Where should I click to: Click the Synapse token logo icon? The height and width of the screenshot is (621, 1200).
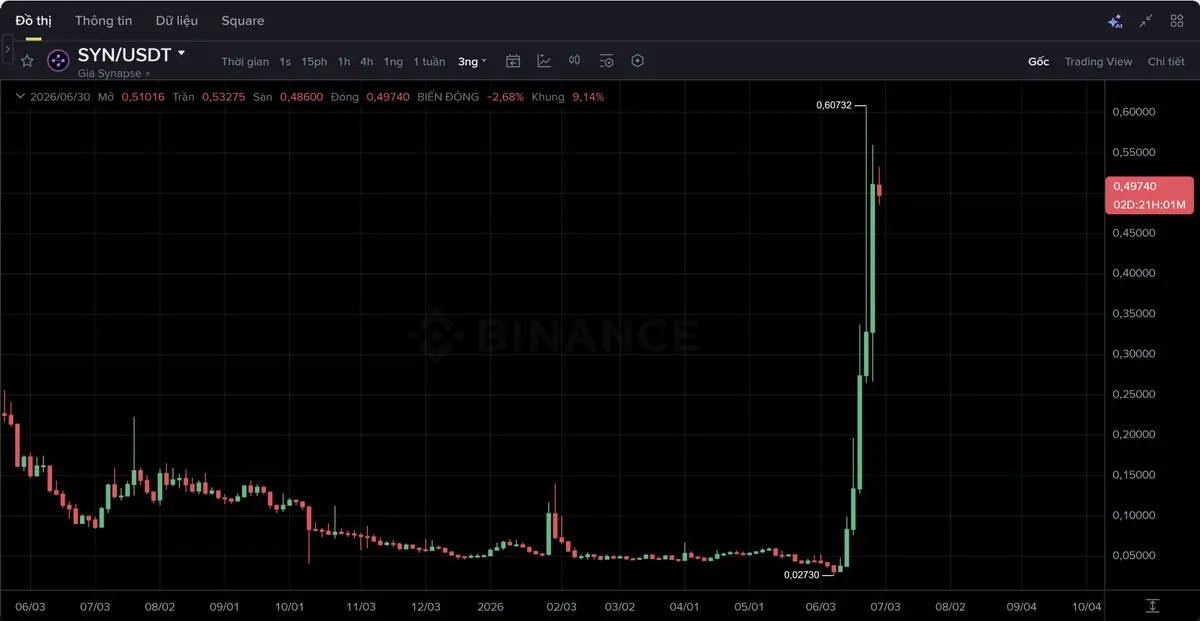tap(58, 61)
